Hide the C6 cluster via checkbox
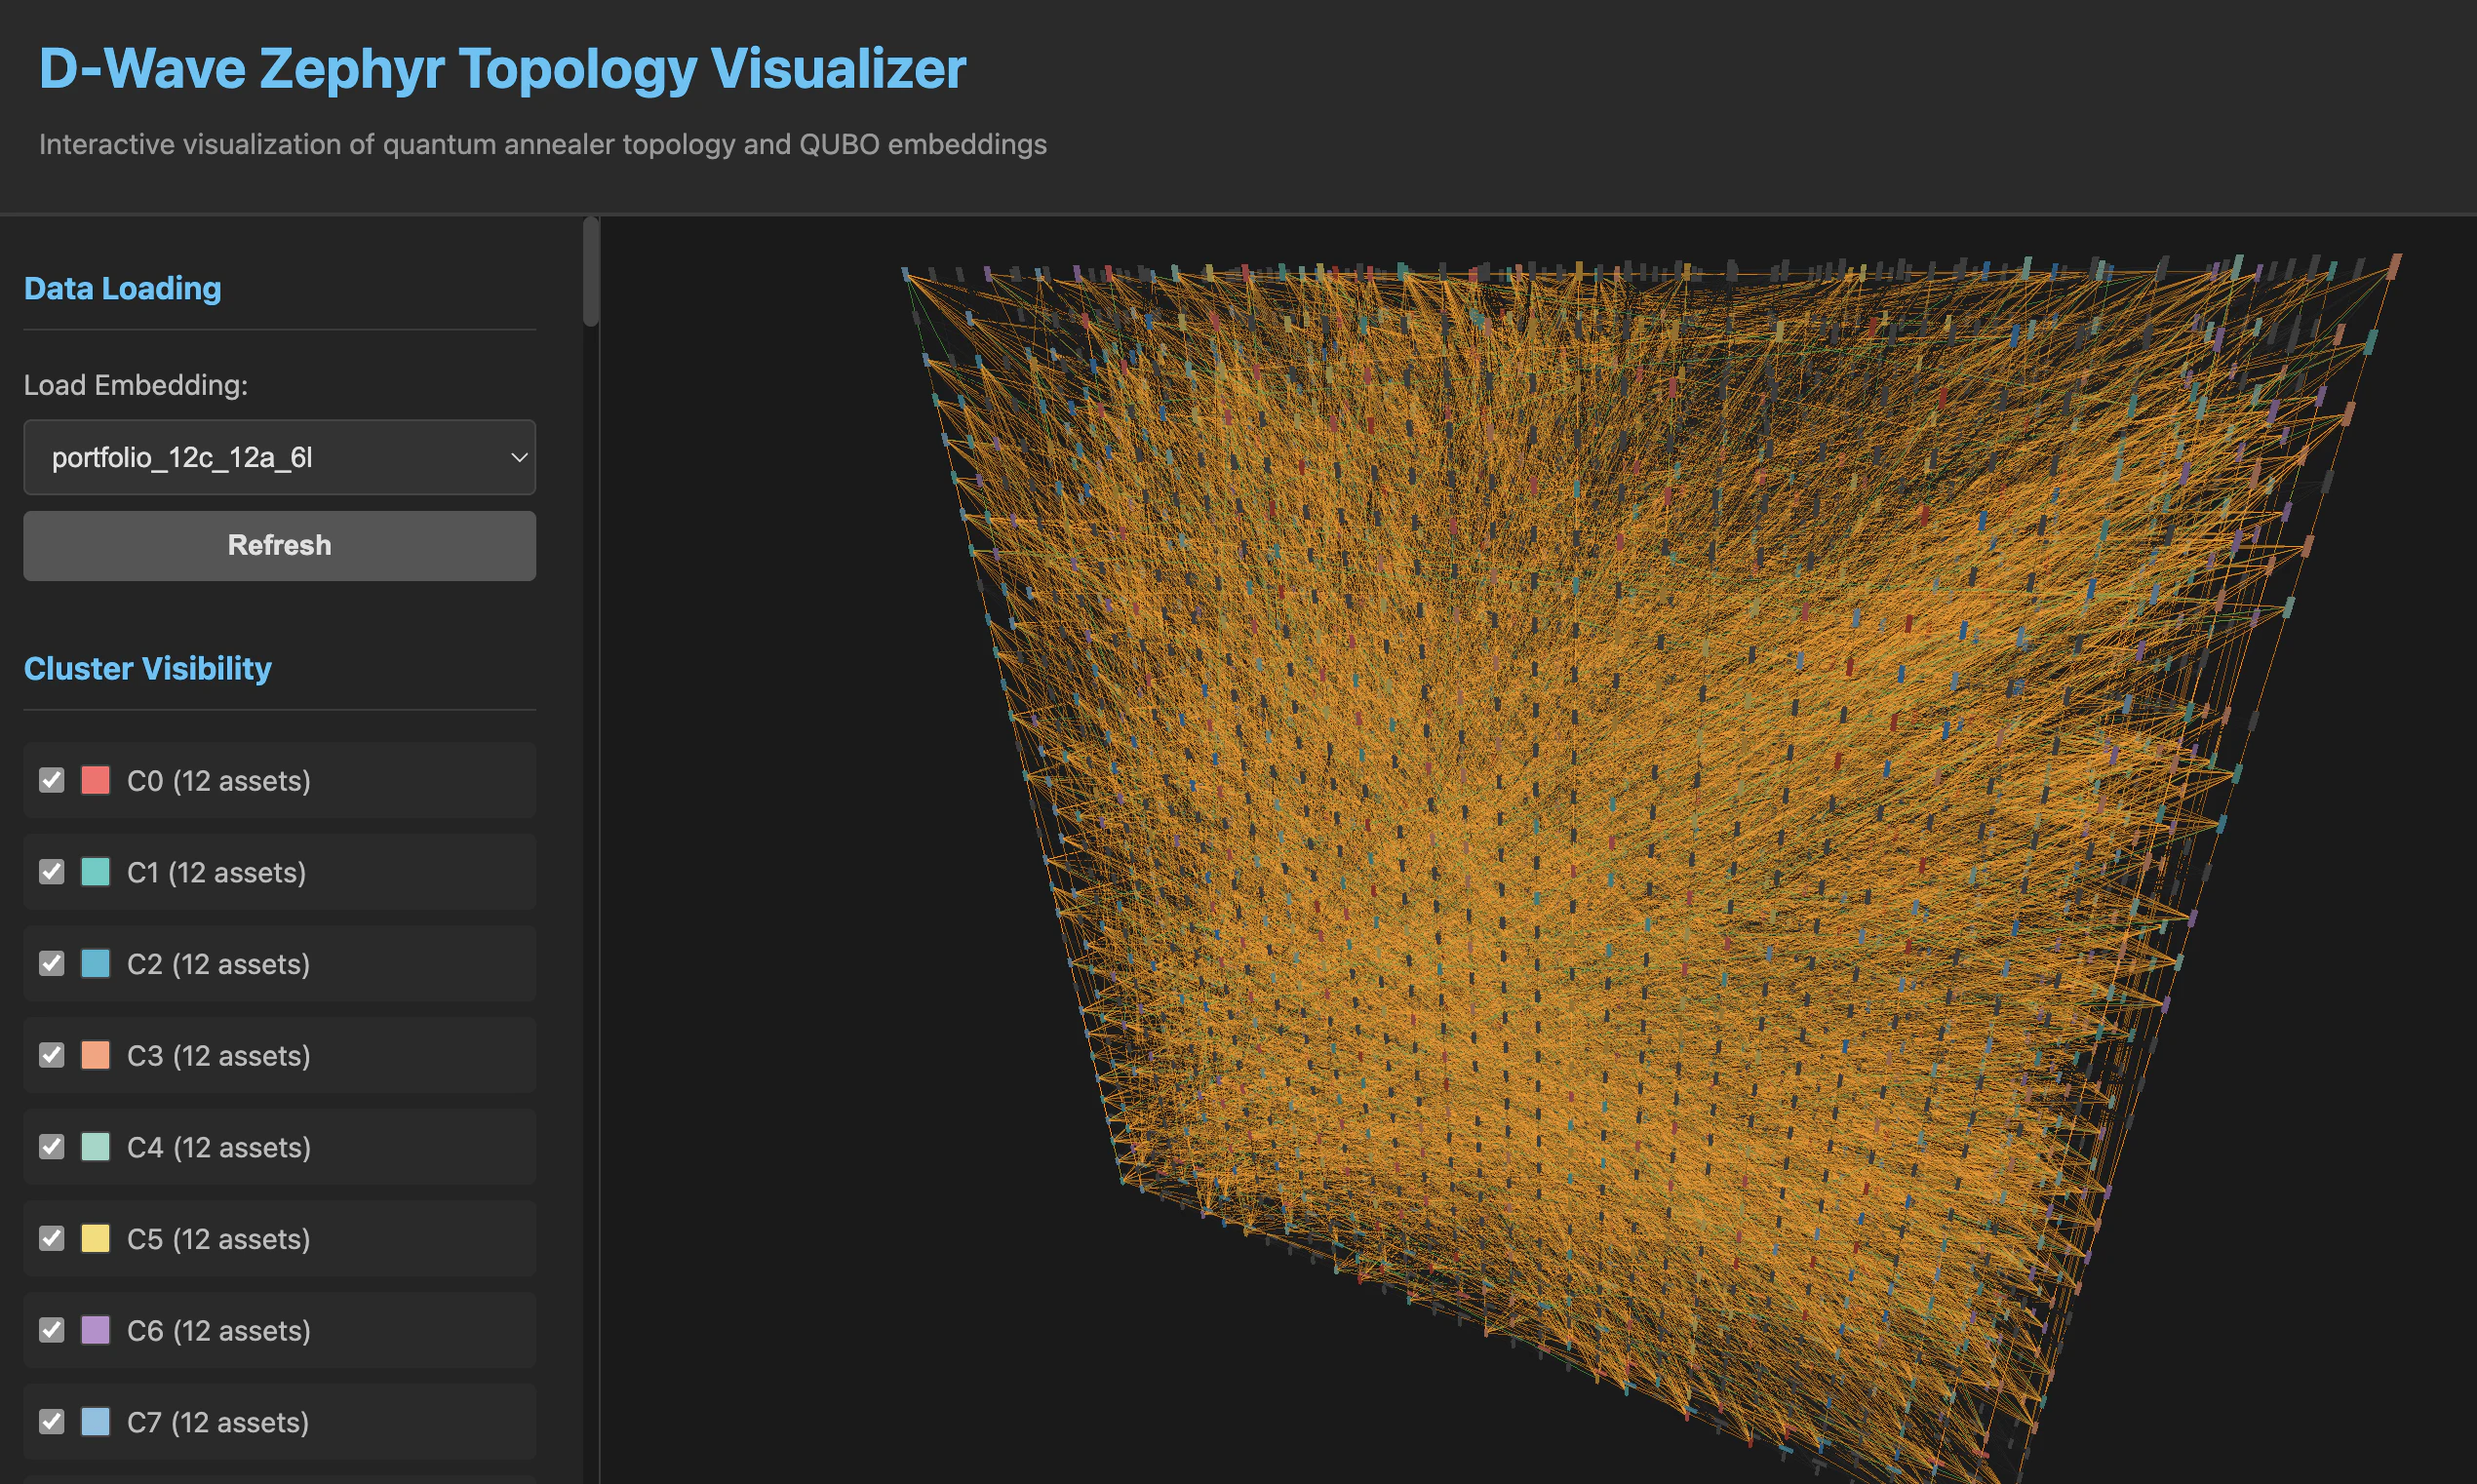The image size is (2477, 1484). (x=52, y=1330)
